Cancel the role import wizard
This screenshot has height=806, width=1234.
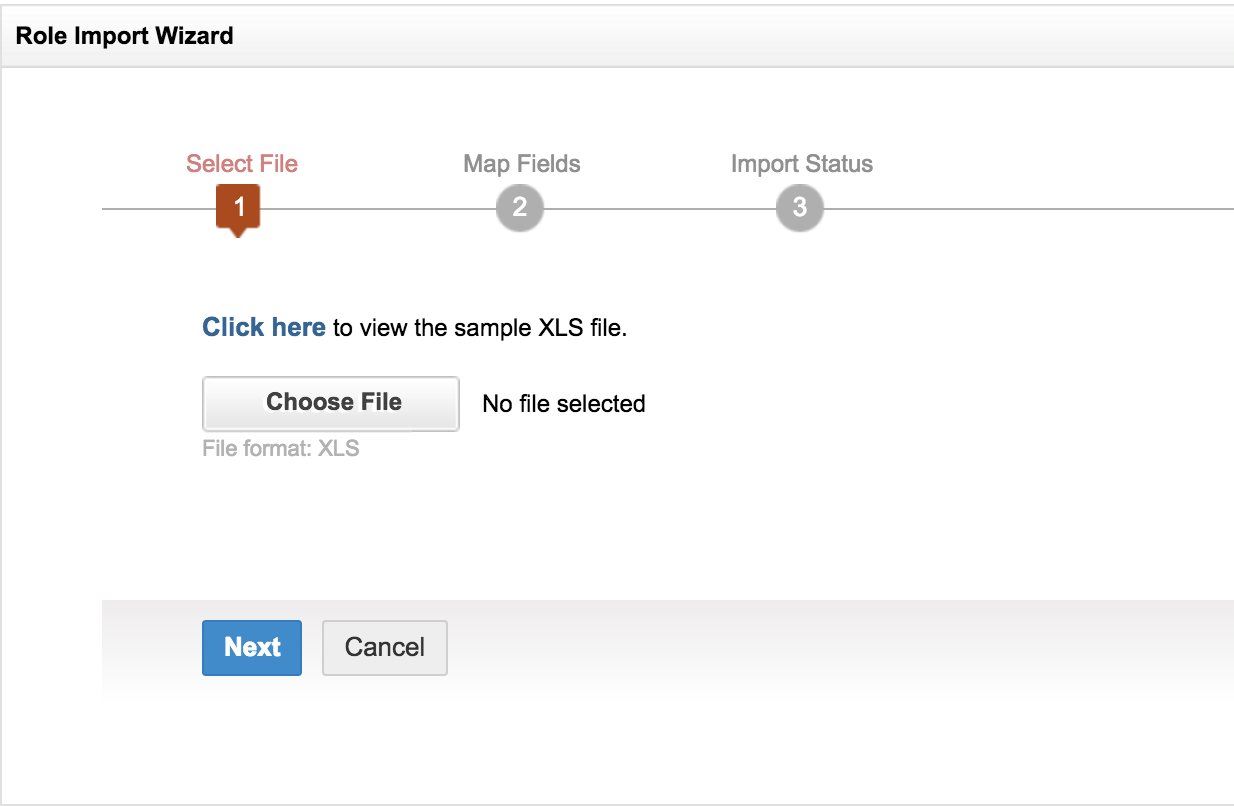pyautogui.click(x=384, y=647)
